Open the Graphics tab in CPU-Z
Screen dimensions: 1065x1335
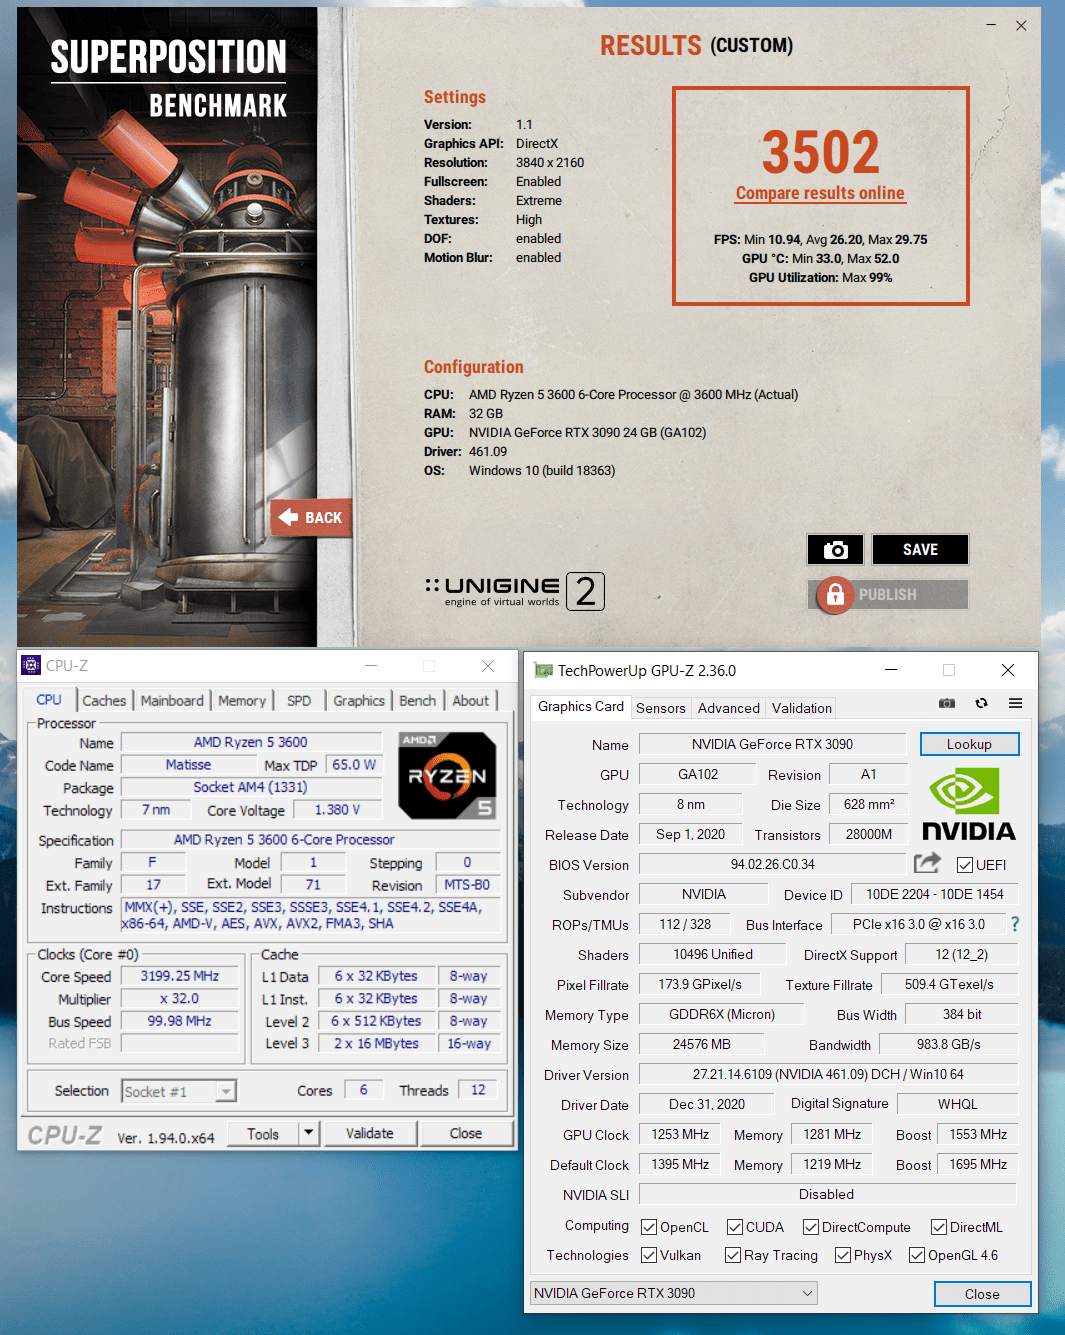(x=359, y=701)
